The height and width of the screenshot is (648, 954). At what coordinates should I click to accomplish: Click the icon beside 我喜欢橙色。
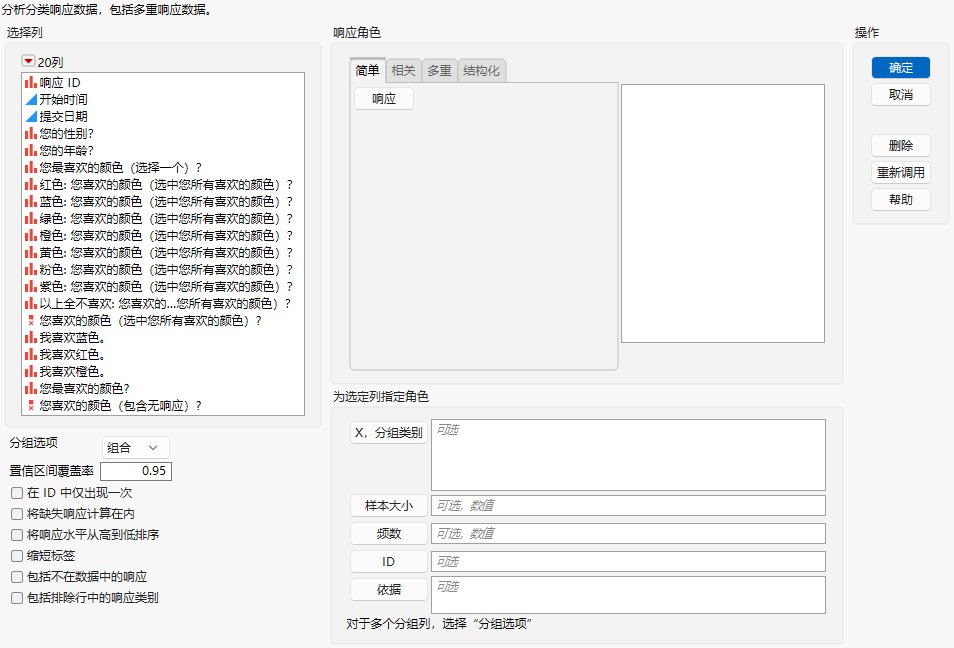tap(30, 372)
